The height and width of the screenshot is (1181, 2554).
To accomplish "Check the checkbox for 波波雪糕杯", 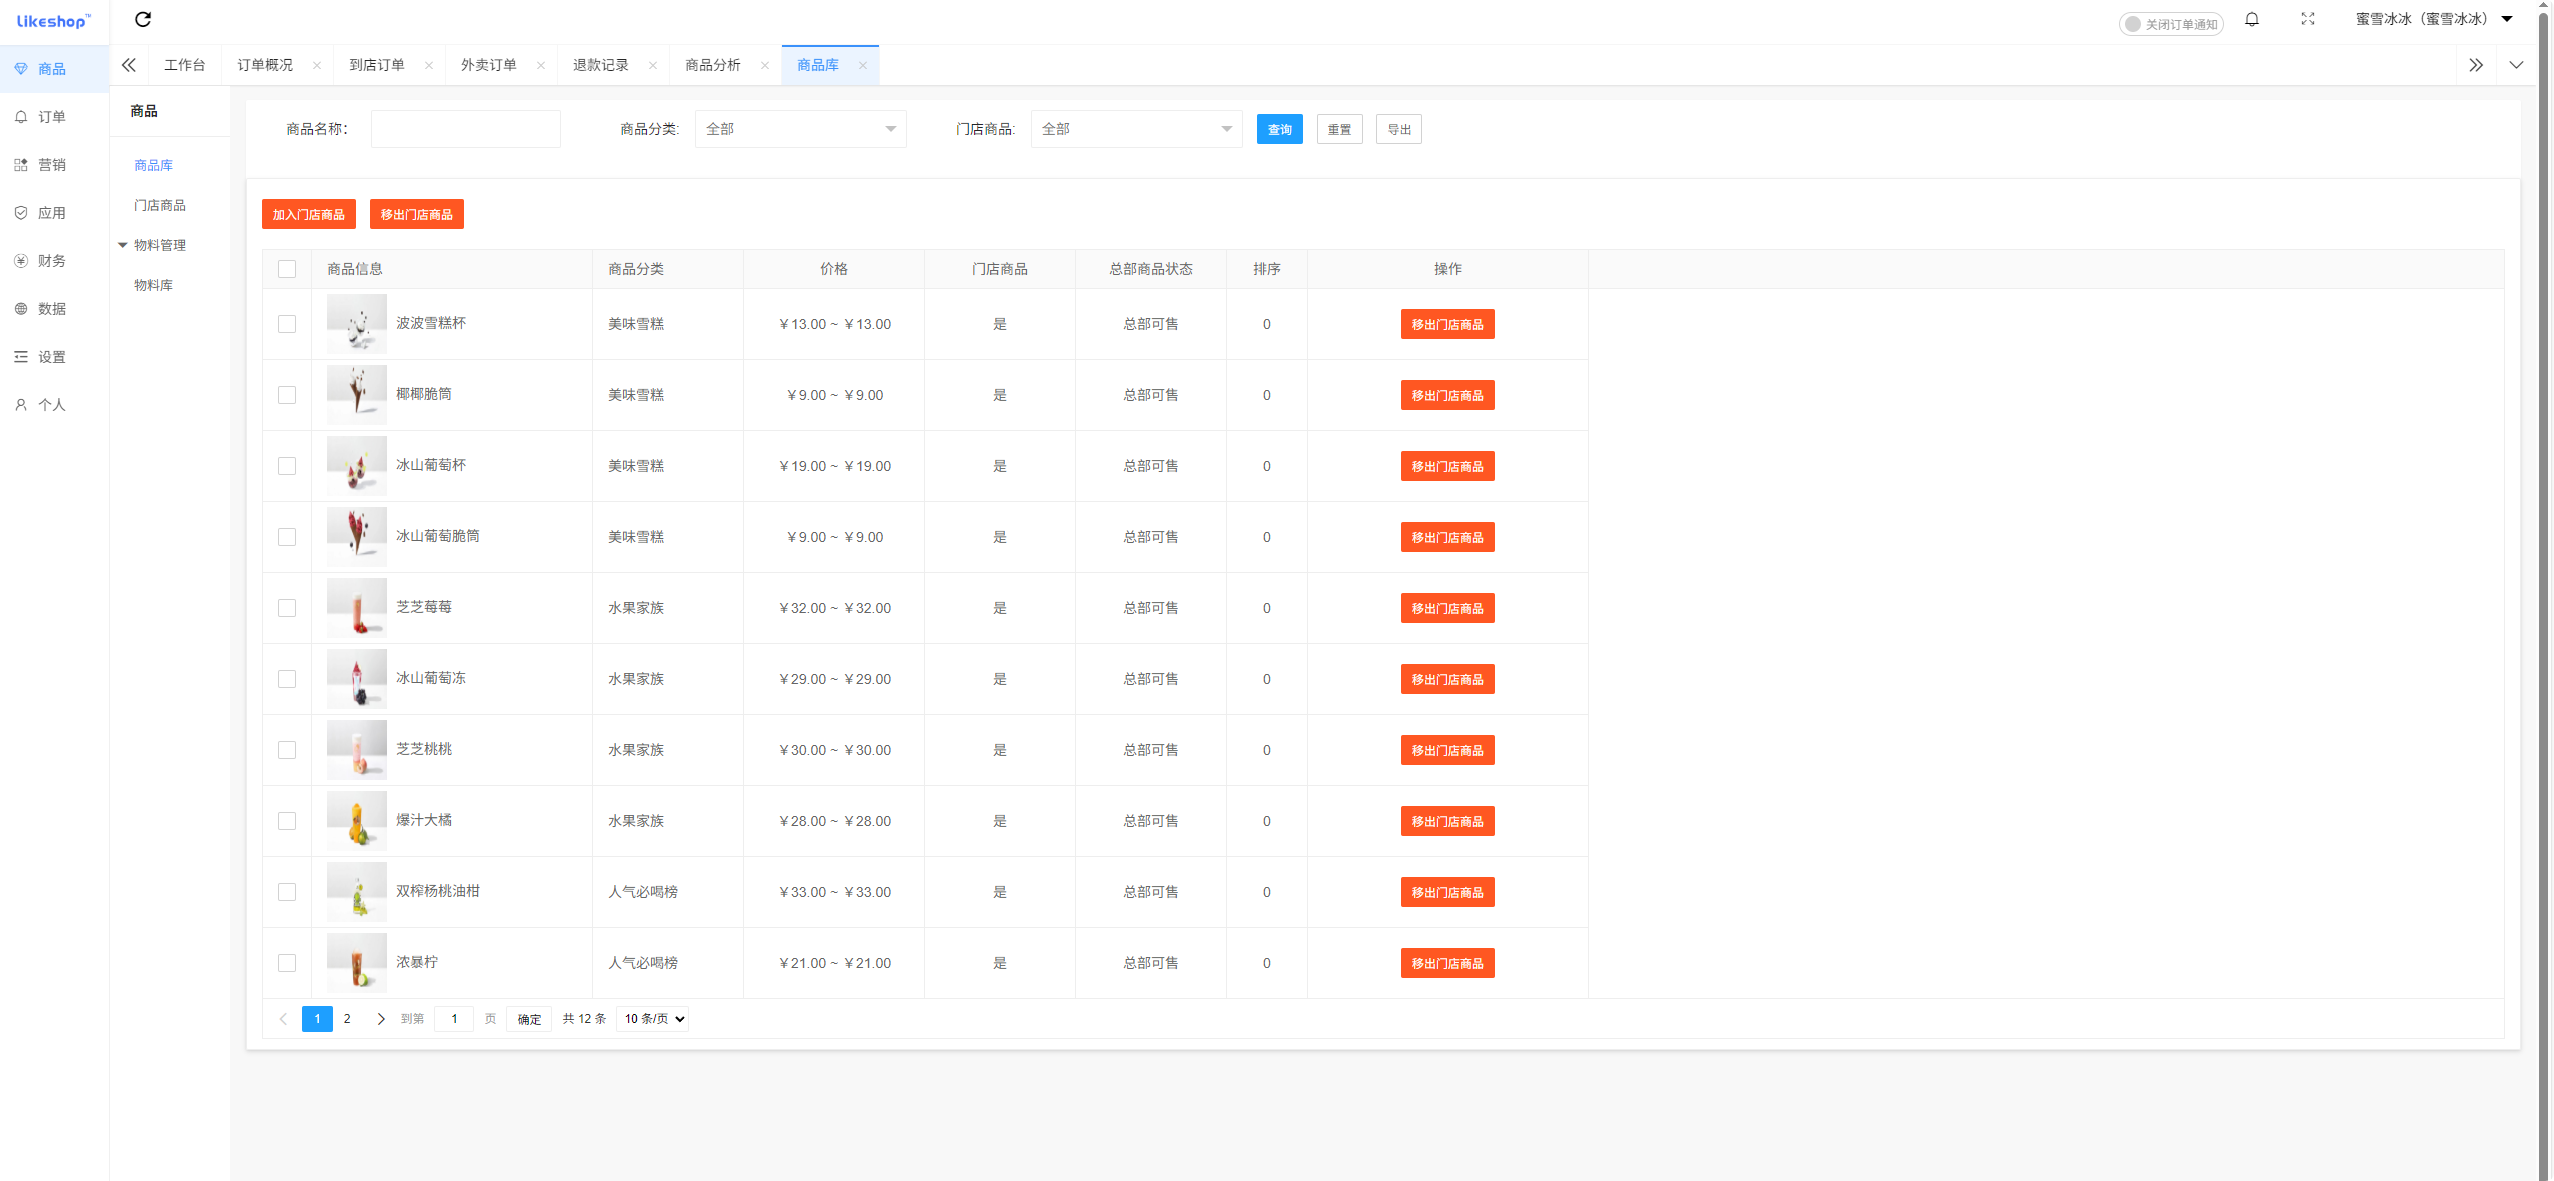I will click(x=288, y=324).
